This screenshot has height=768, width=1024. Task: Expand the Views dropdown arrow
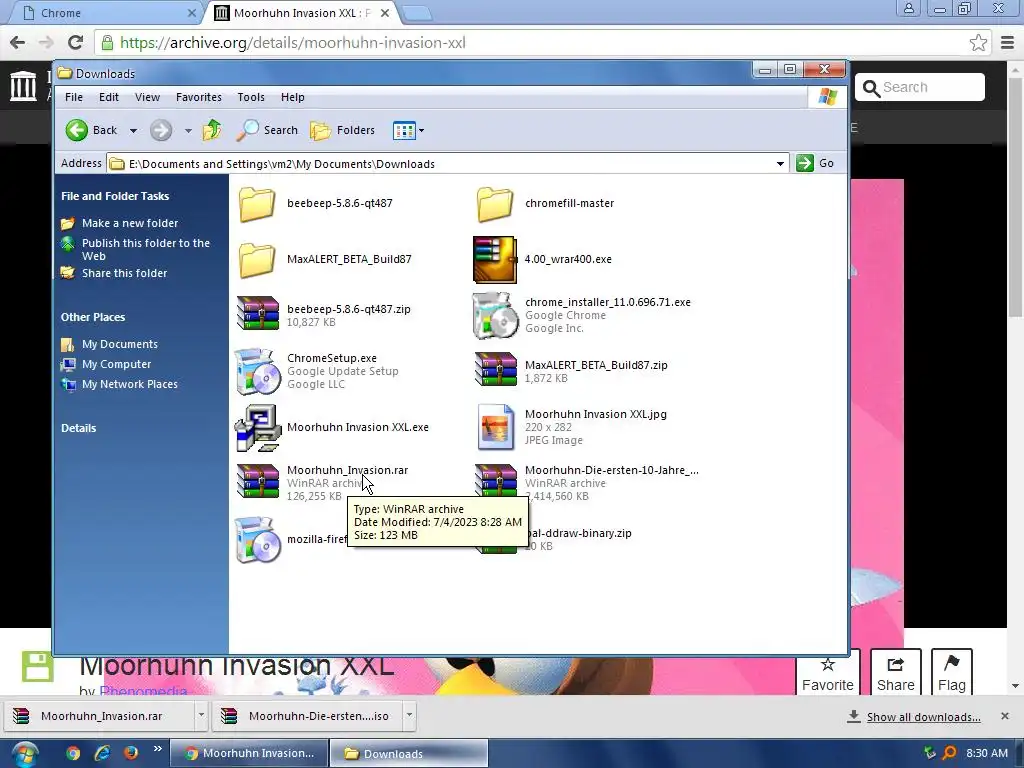click(422, 131)
